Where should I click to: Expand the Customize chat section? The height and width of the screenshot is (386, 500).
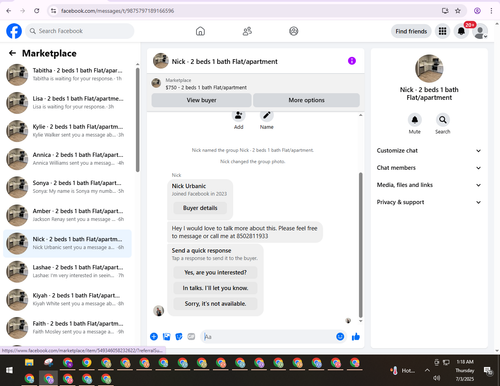pyautogui.click(x=429, y=151)
